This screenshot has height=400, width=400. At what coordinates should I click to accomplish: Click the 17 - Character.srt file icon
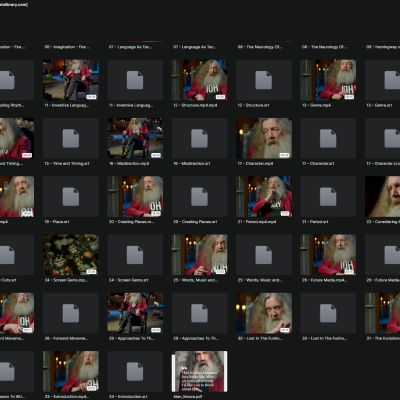click(x=328, y=138)
